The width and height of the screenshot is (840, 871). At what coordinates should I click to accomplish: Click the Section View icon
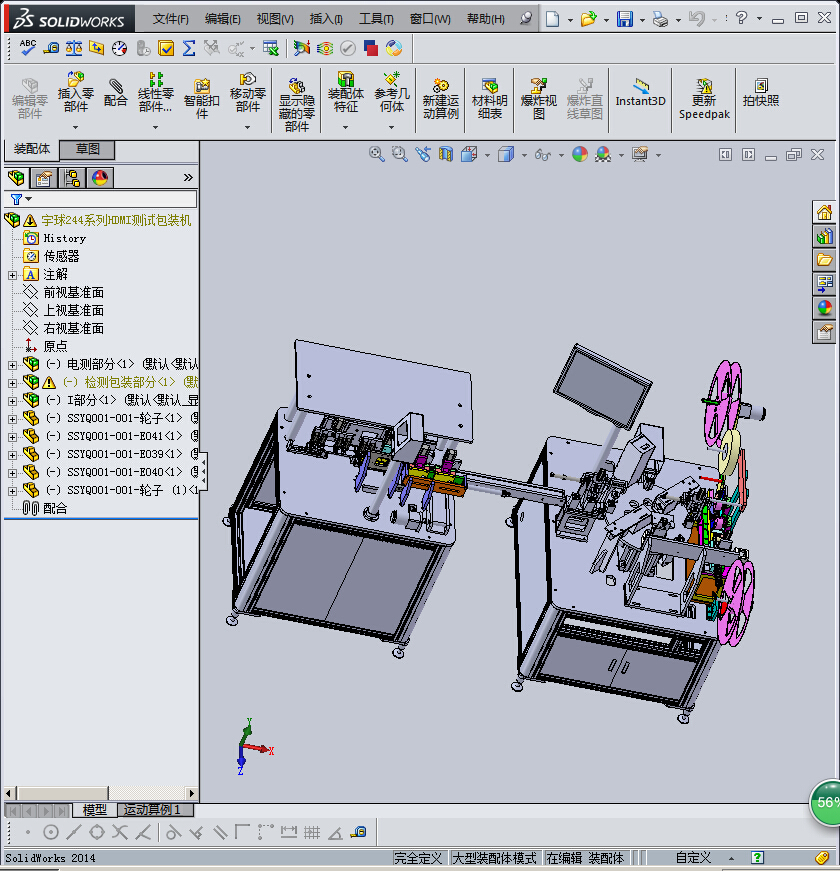pyautogui.click(x=446, y=154)
